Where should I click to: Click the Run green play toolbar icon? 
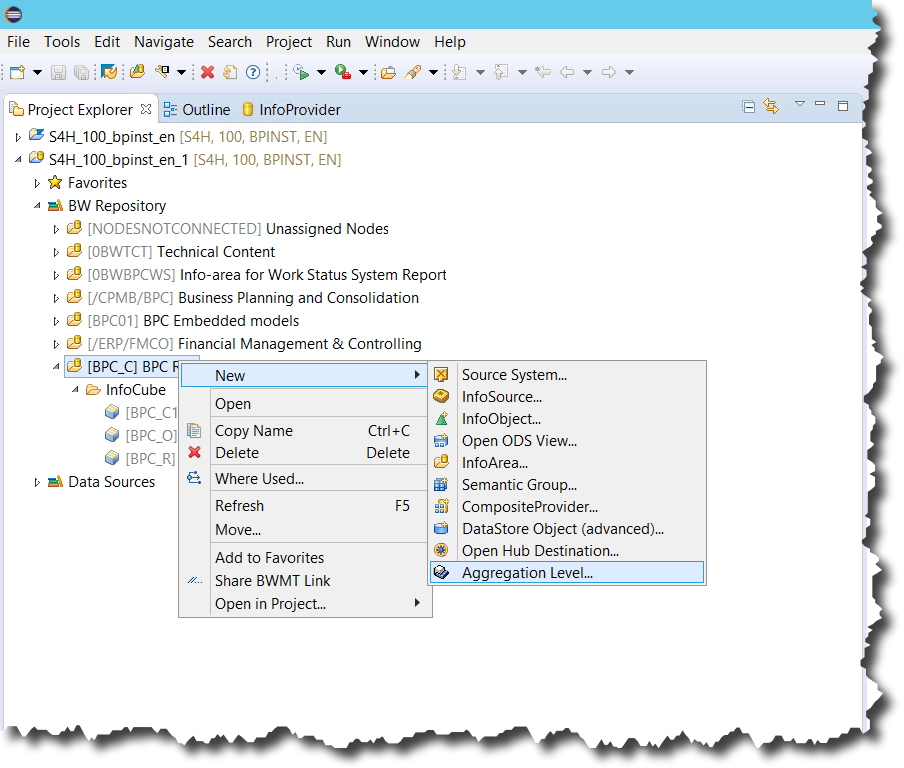coord(300,72)
